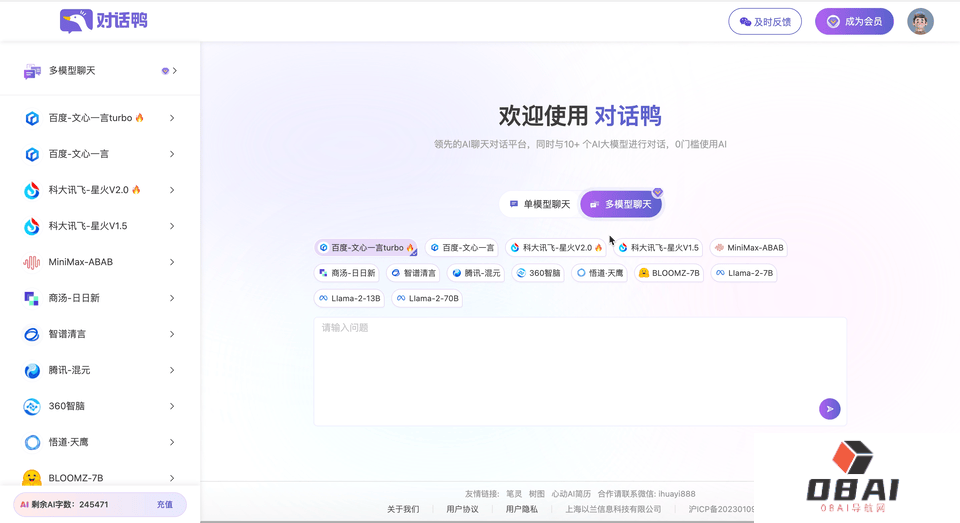Expand chevron for 腾讯-混元 row

pyautogui.click(x=172, y=371)
